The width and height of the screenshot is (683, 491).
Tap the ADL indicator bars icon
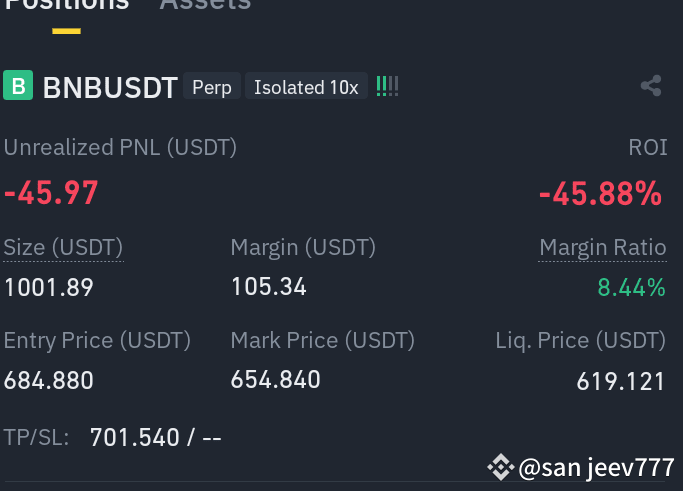click(x=387, y=86)
